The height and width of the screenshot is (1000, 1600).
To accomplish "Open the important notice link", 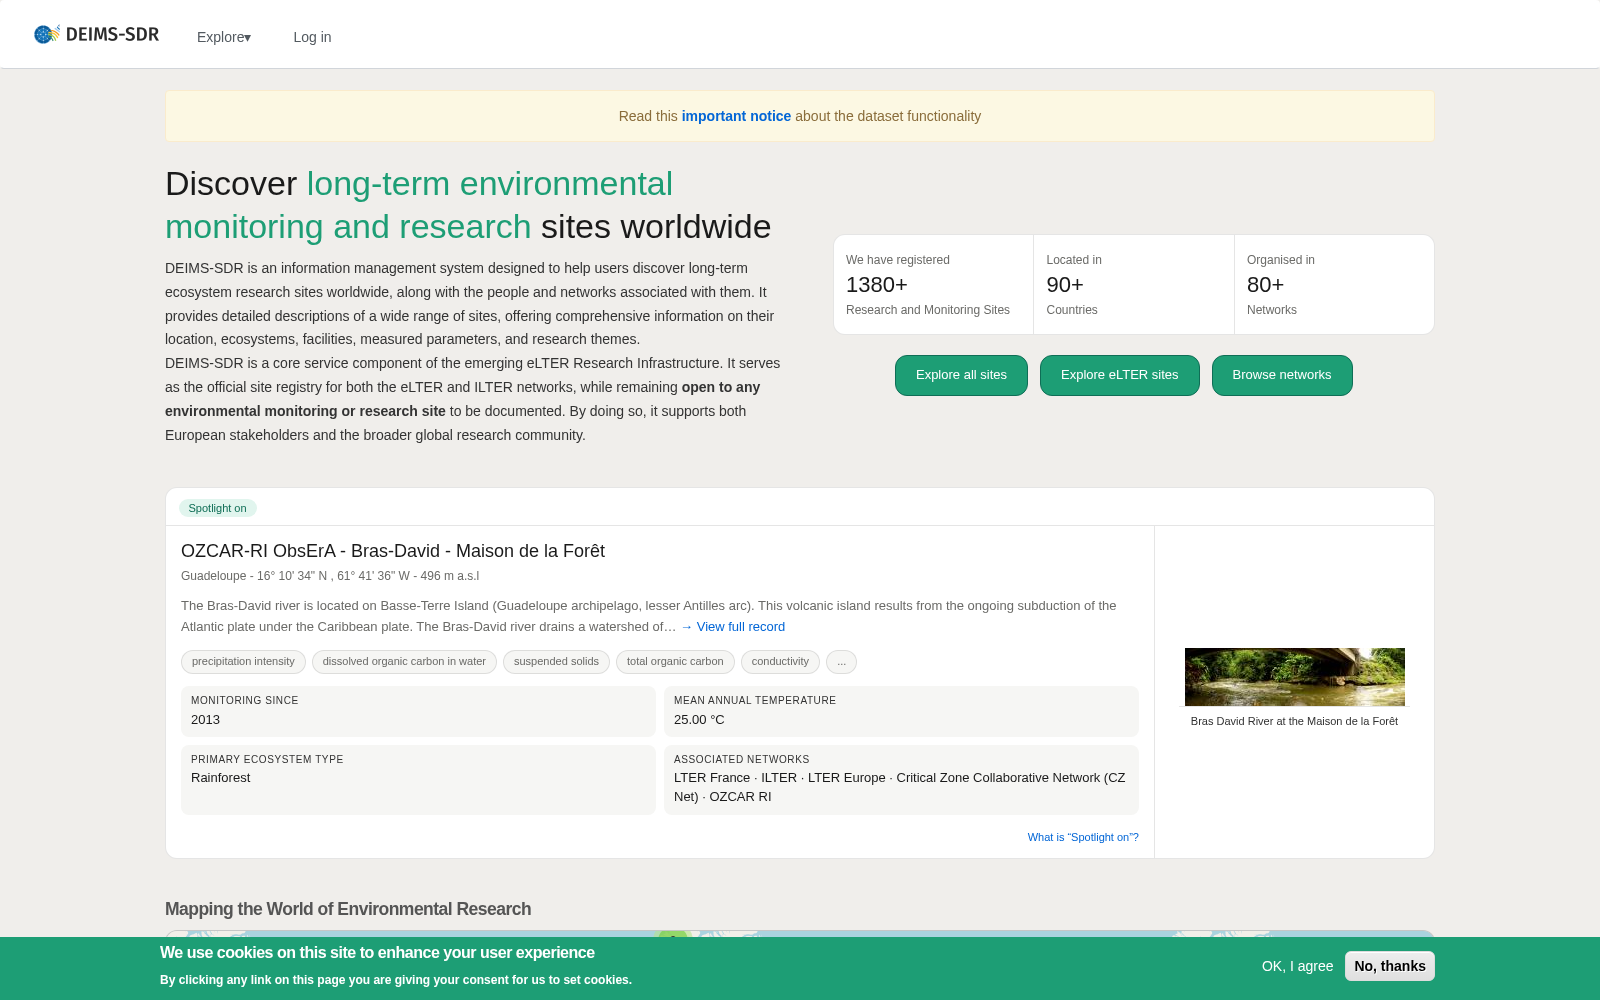I will 736,116.
